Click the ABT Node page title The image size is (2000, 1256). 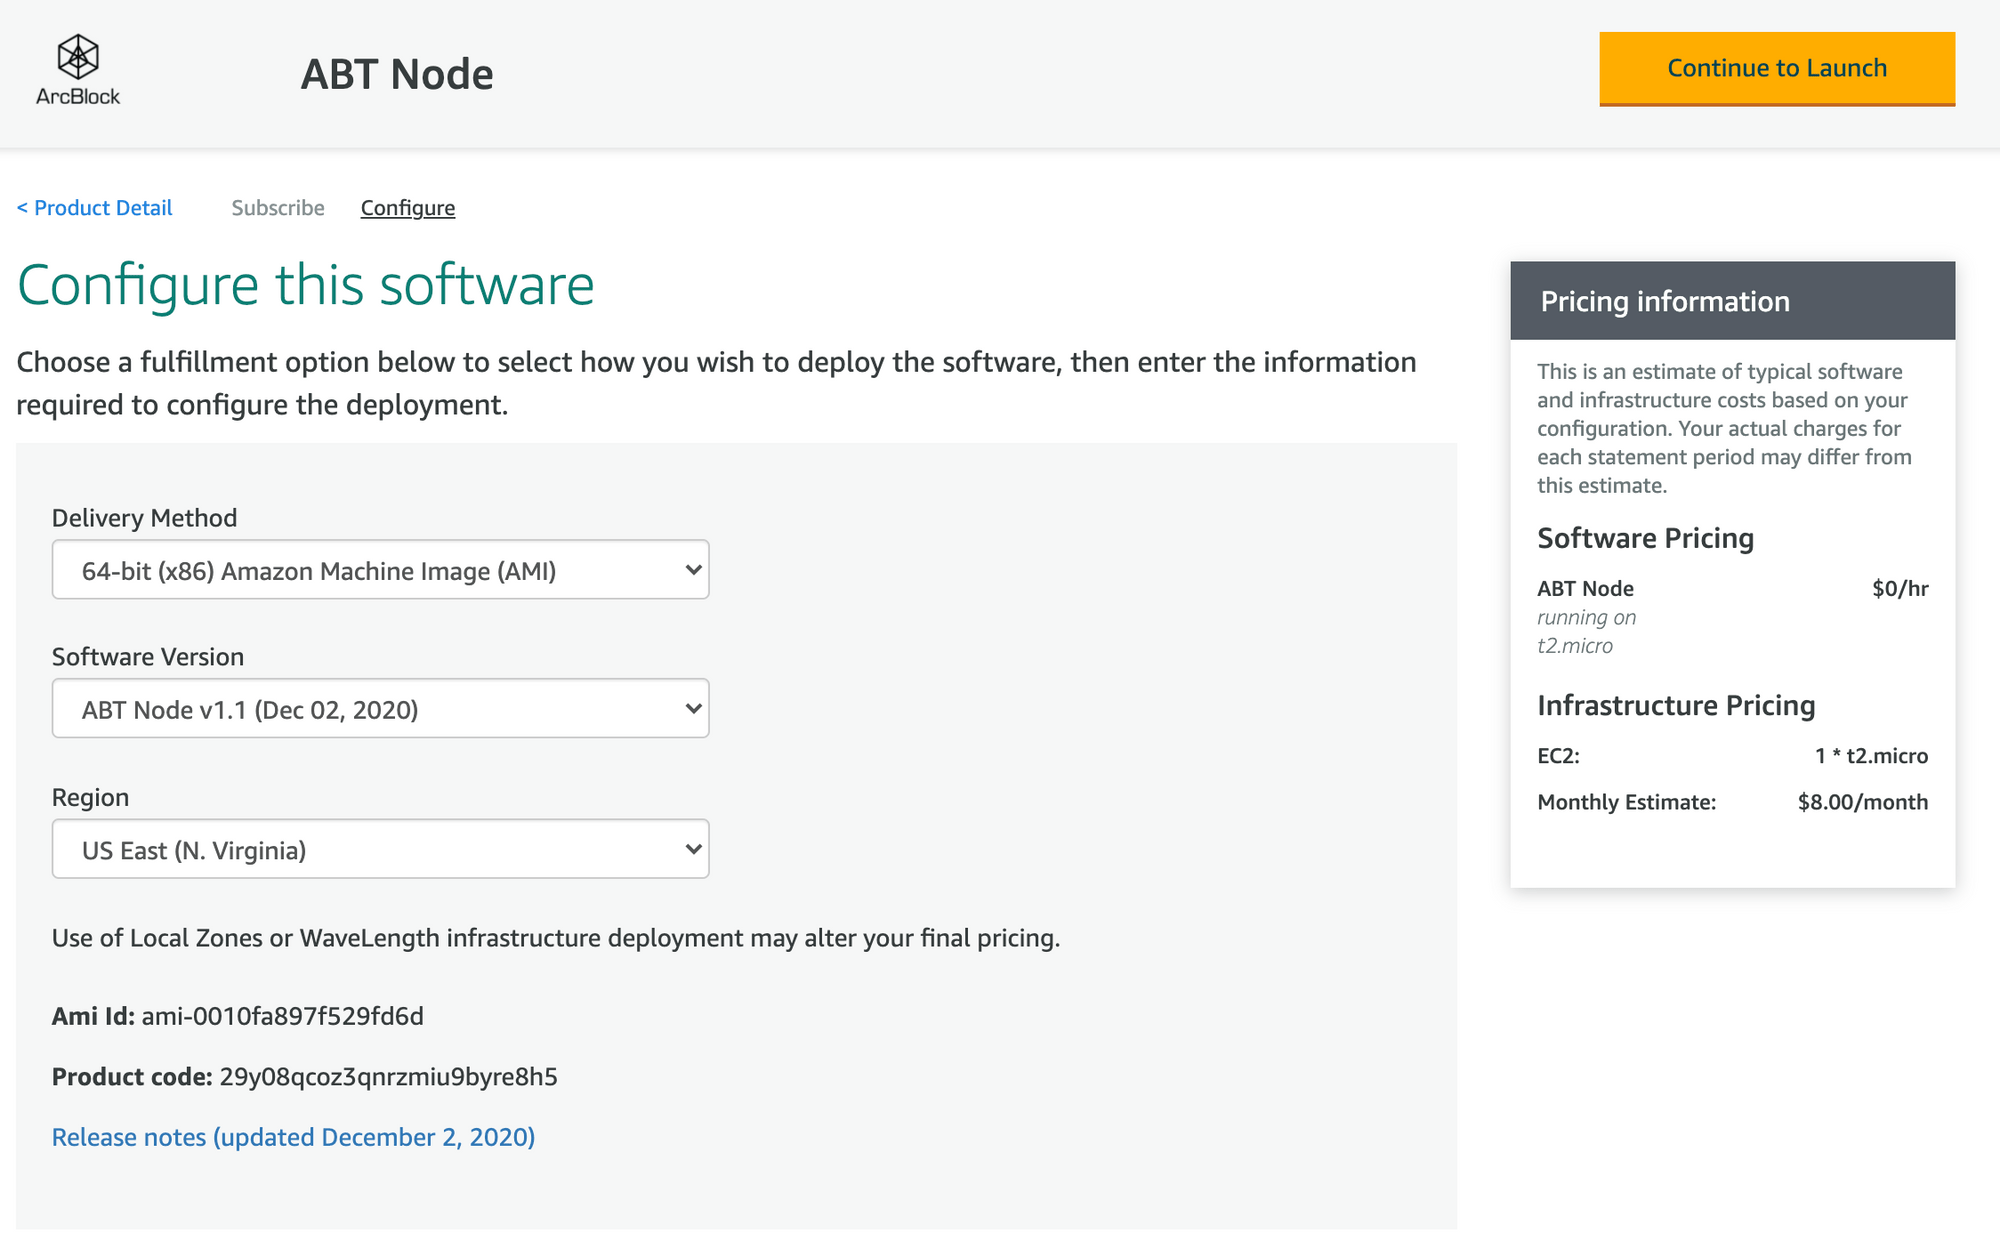coord(397,74)
